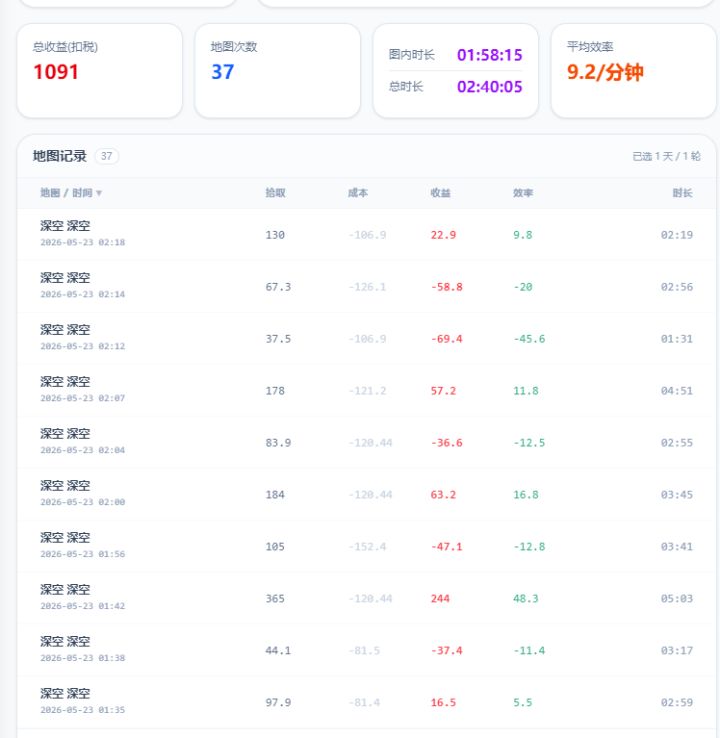720x738 pixels.
Task: Click the 已选 1 天 / 1 轮 label
Action: pyautogui.click(x=666, y=156)
